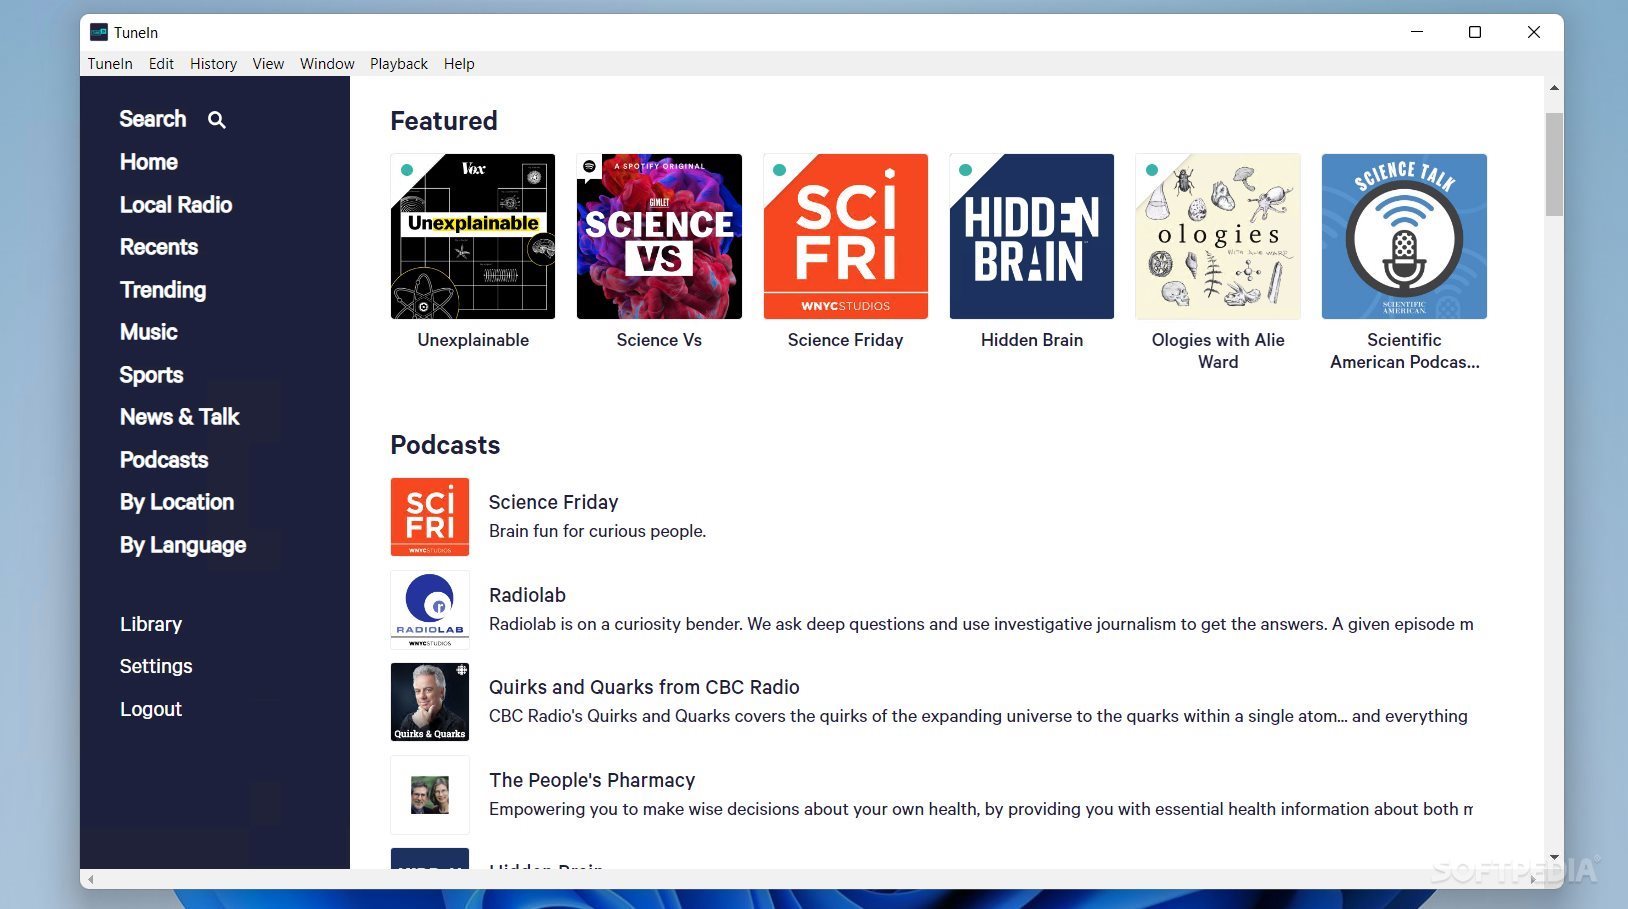
Task: Open the Ologies with Alie Ward cover
Action: (x=1218, y=236)
